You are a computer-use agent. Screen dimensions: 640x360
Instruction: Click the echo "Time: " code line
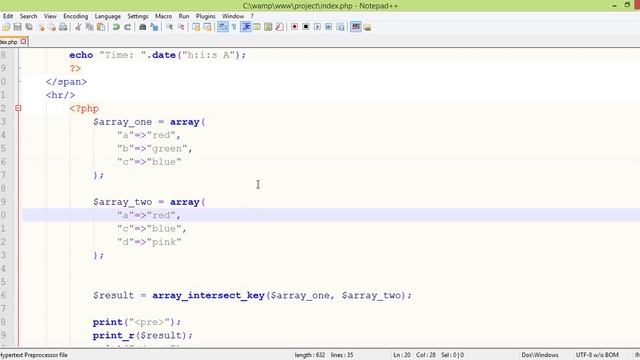click(x=158, y=55)
